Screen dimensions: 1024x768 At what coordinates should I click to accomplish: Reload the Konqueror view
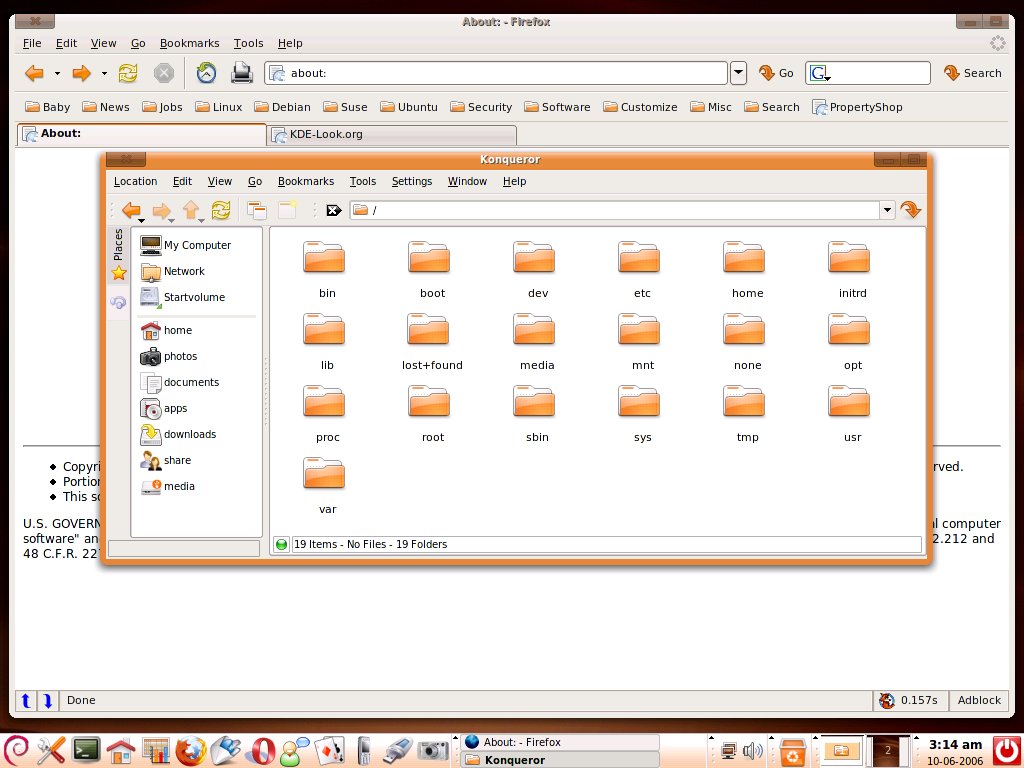point(221,210)
